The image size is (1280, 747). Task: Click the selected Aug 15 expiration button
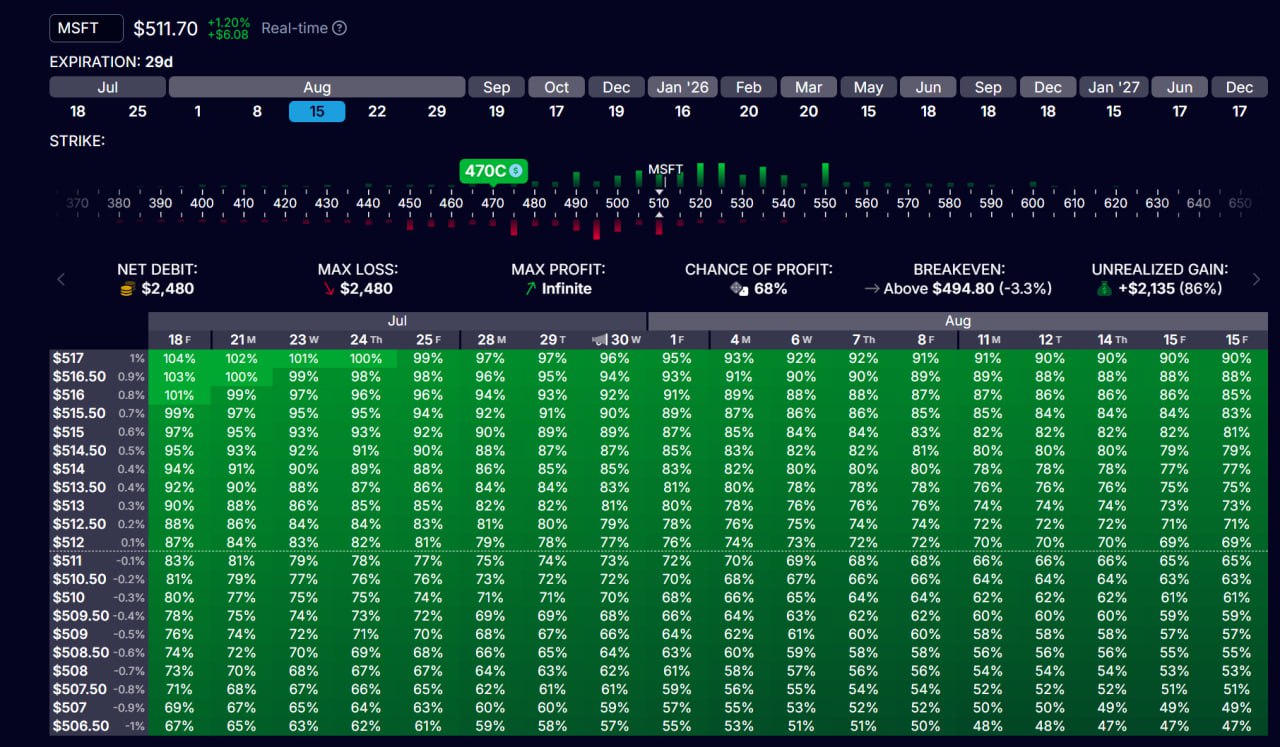(317, 111)
